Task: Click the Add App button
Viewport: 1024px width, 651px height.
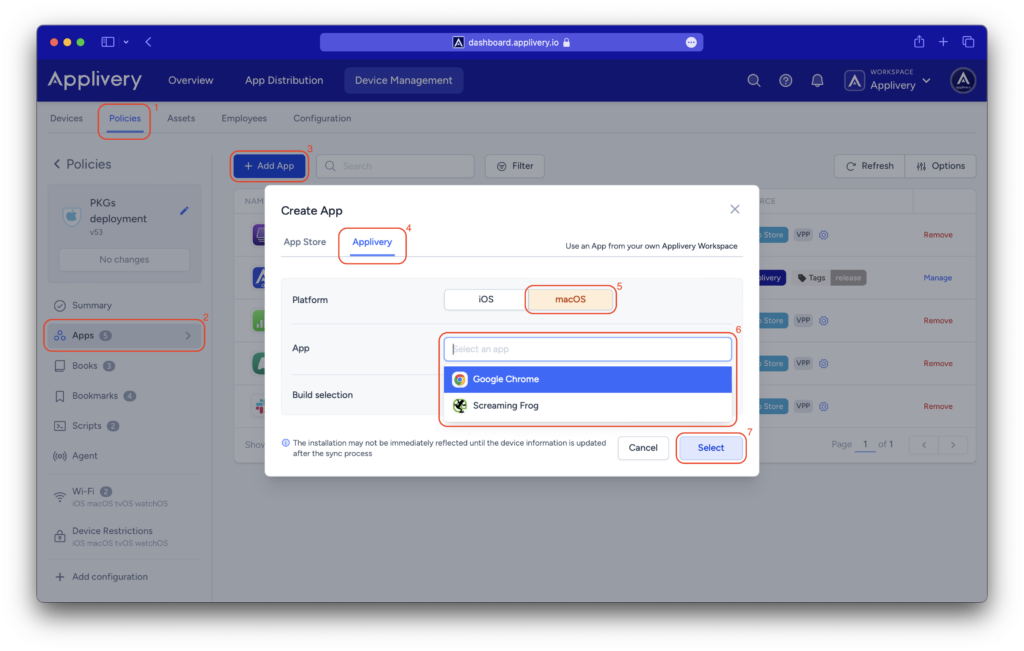Action: tap(269, 166)
